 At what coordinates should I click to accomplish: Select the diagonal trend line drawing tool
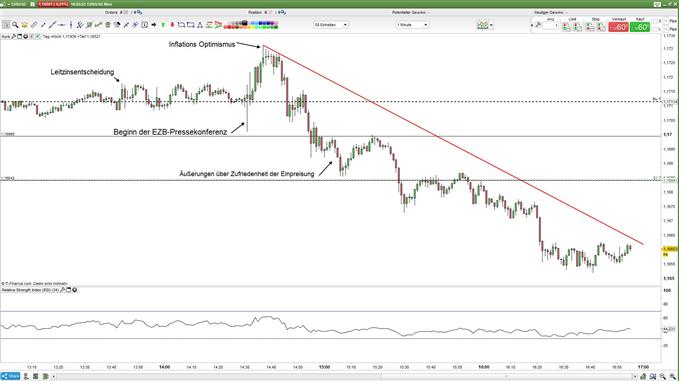coord(52,25)
